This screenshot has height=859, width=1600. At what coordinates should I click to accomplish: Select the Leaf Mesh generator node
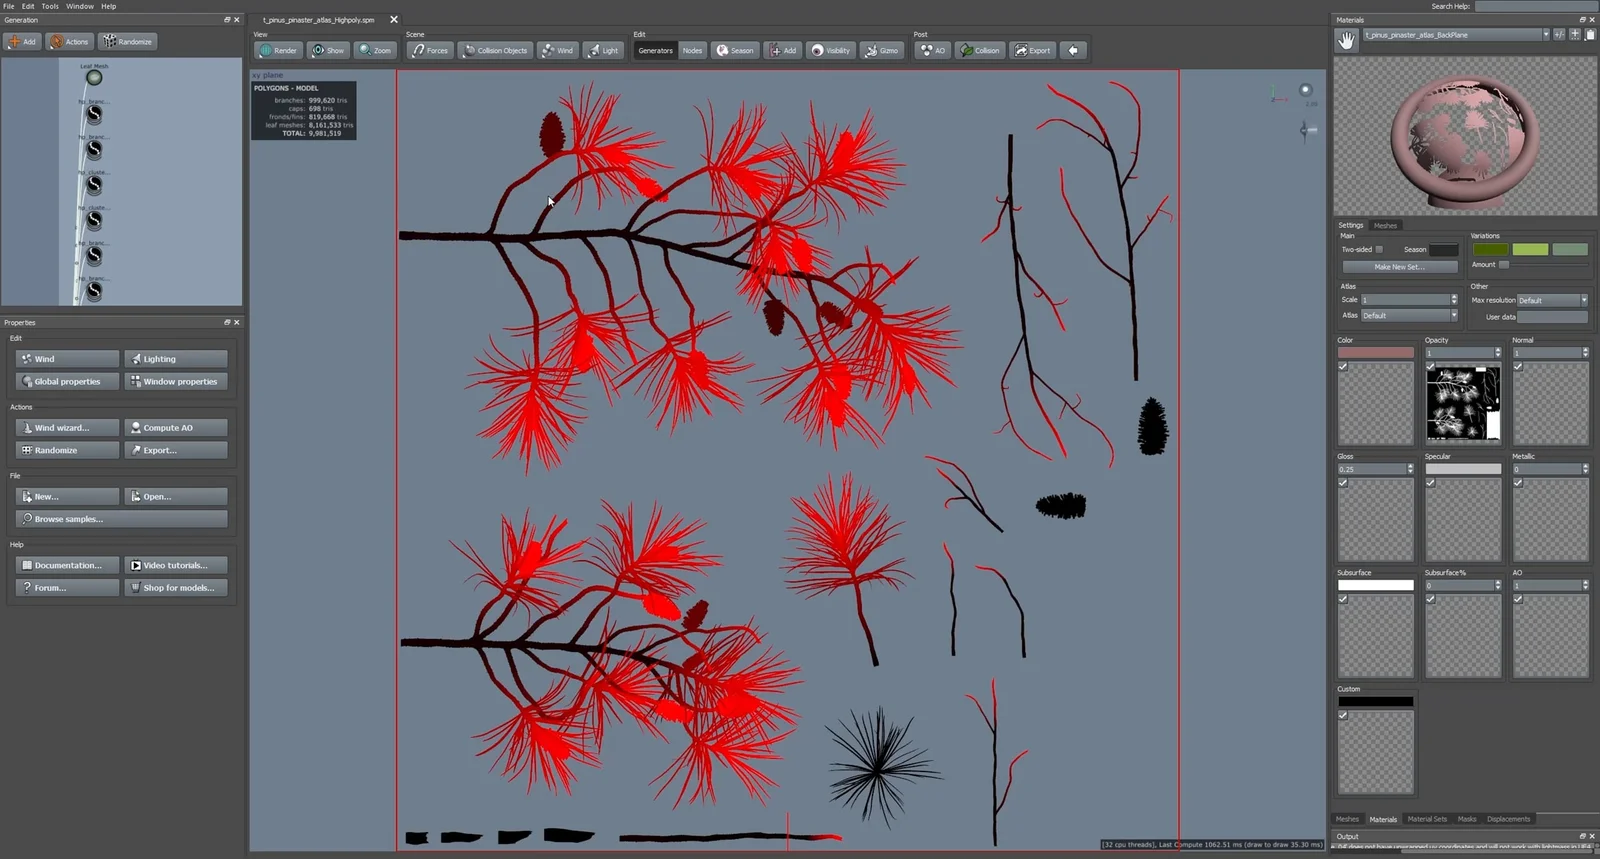pos(94,77)
